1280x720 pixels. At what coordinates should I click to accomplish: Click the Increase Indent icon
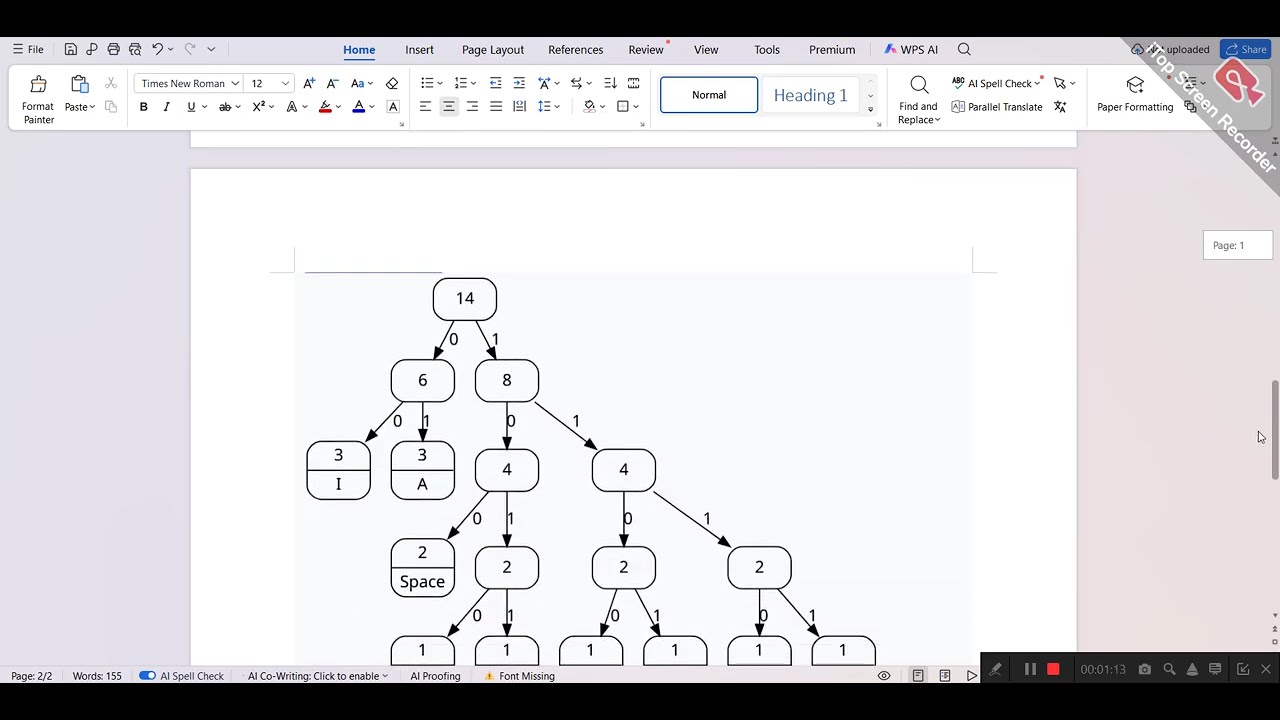point(519,83)
